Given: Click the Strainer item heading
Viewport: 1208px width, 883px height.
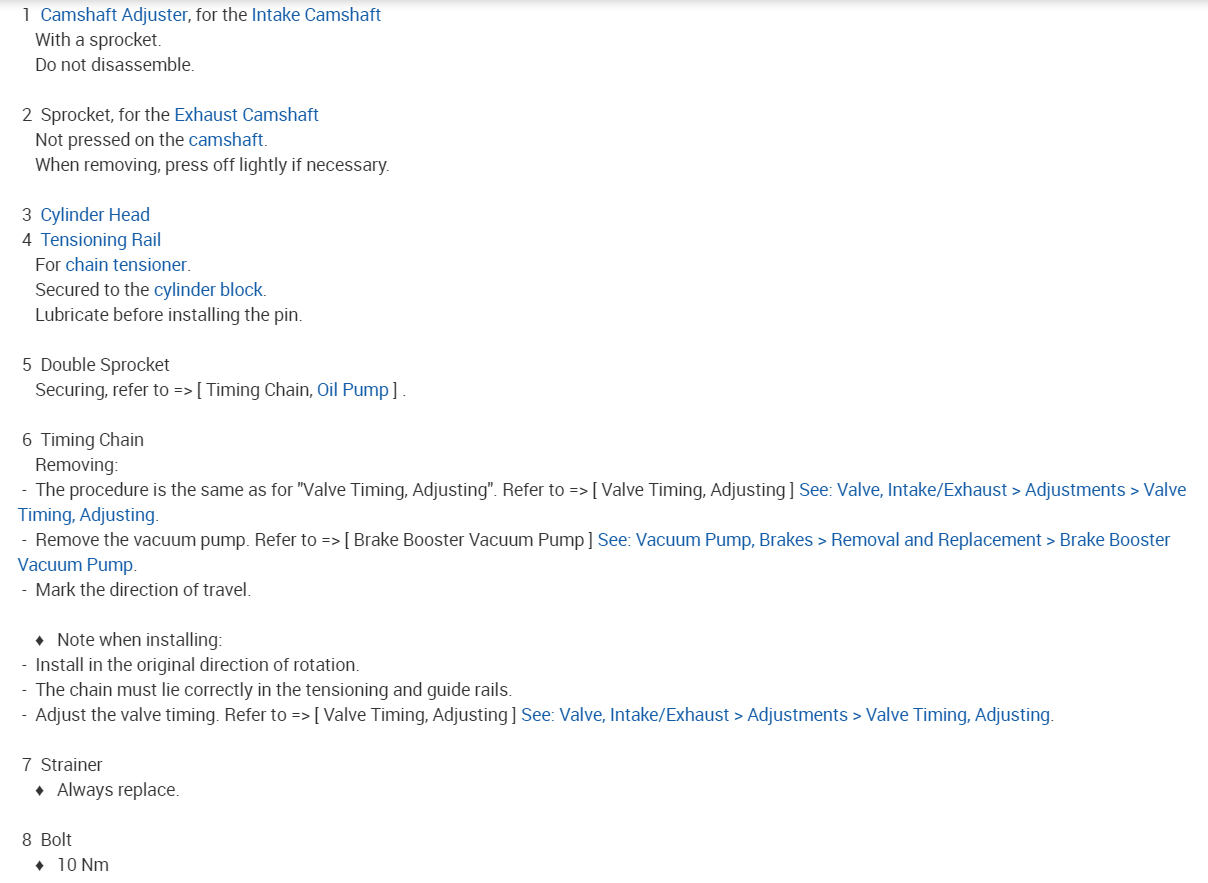Looking at the screenshot, I should coord(71,765).
